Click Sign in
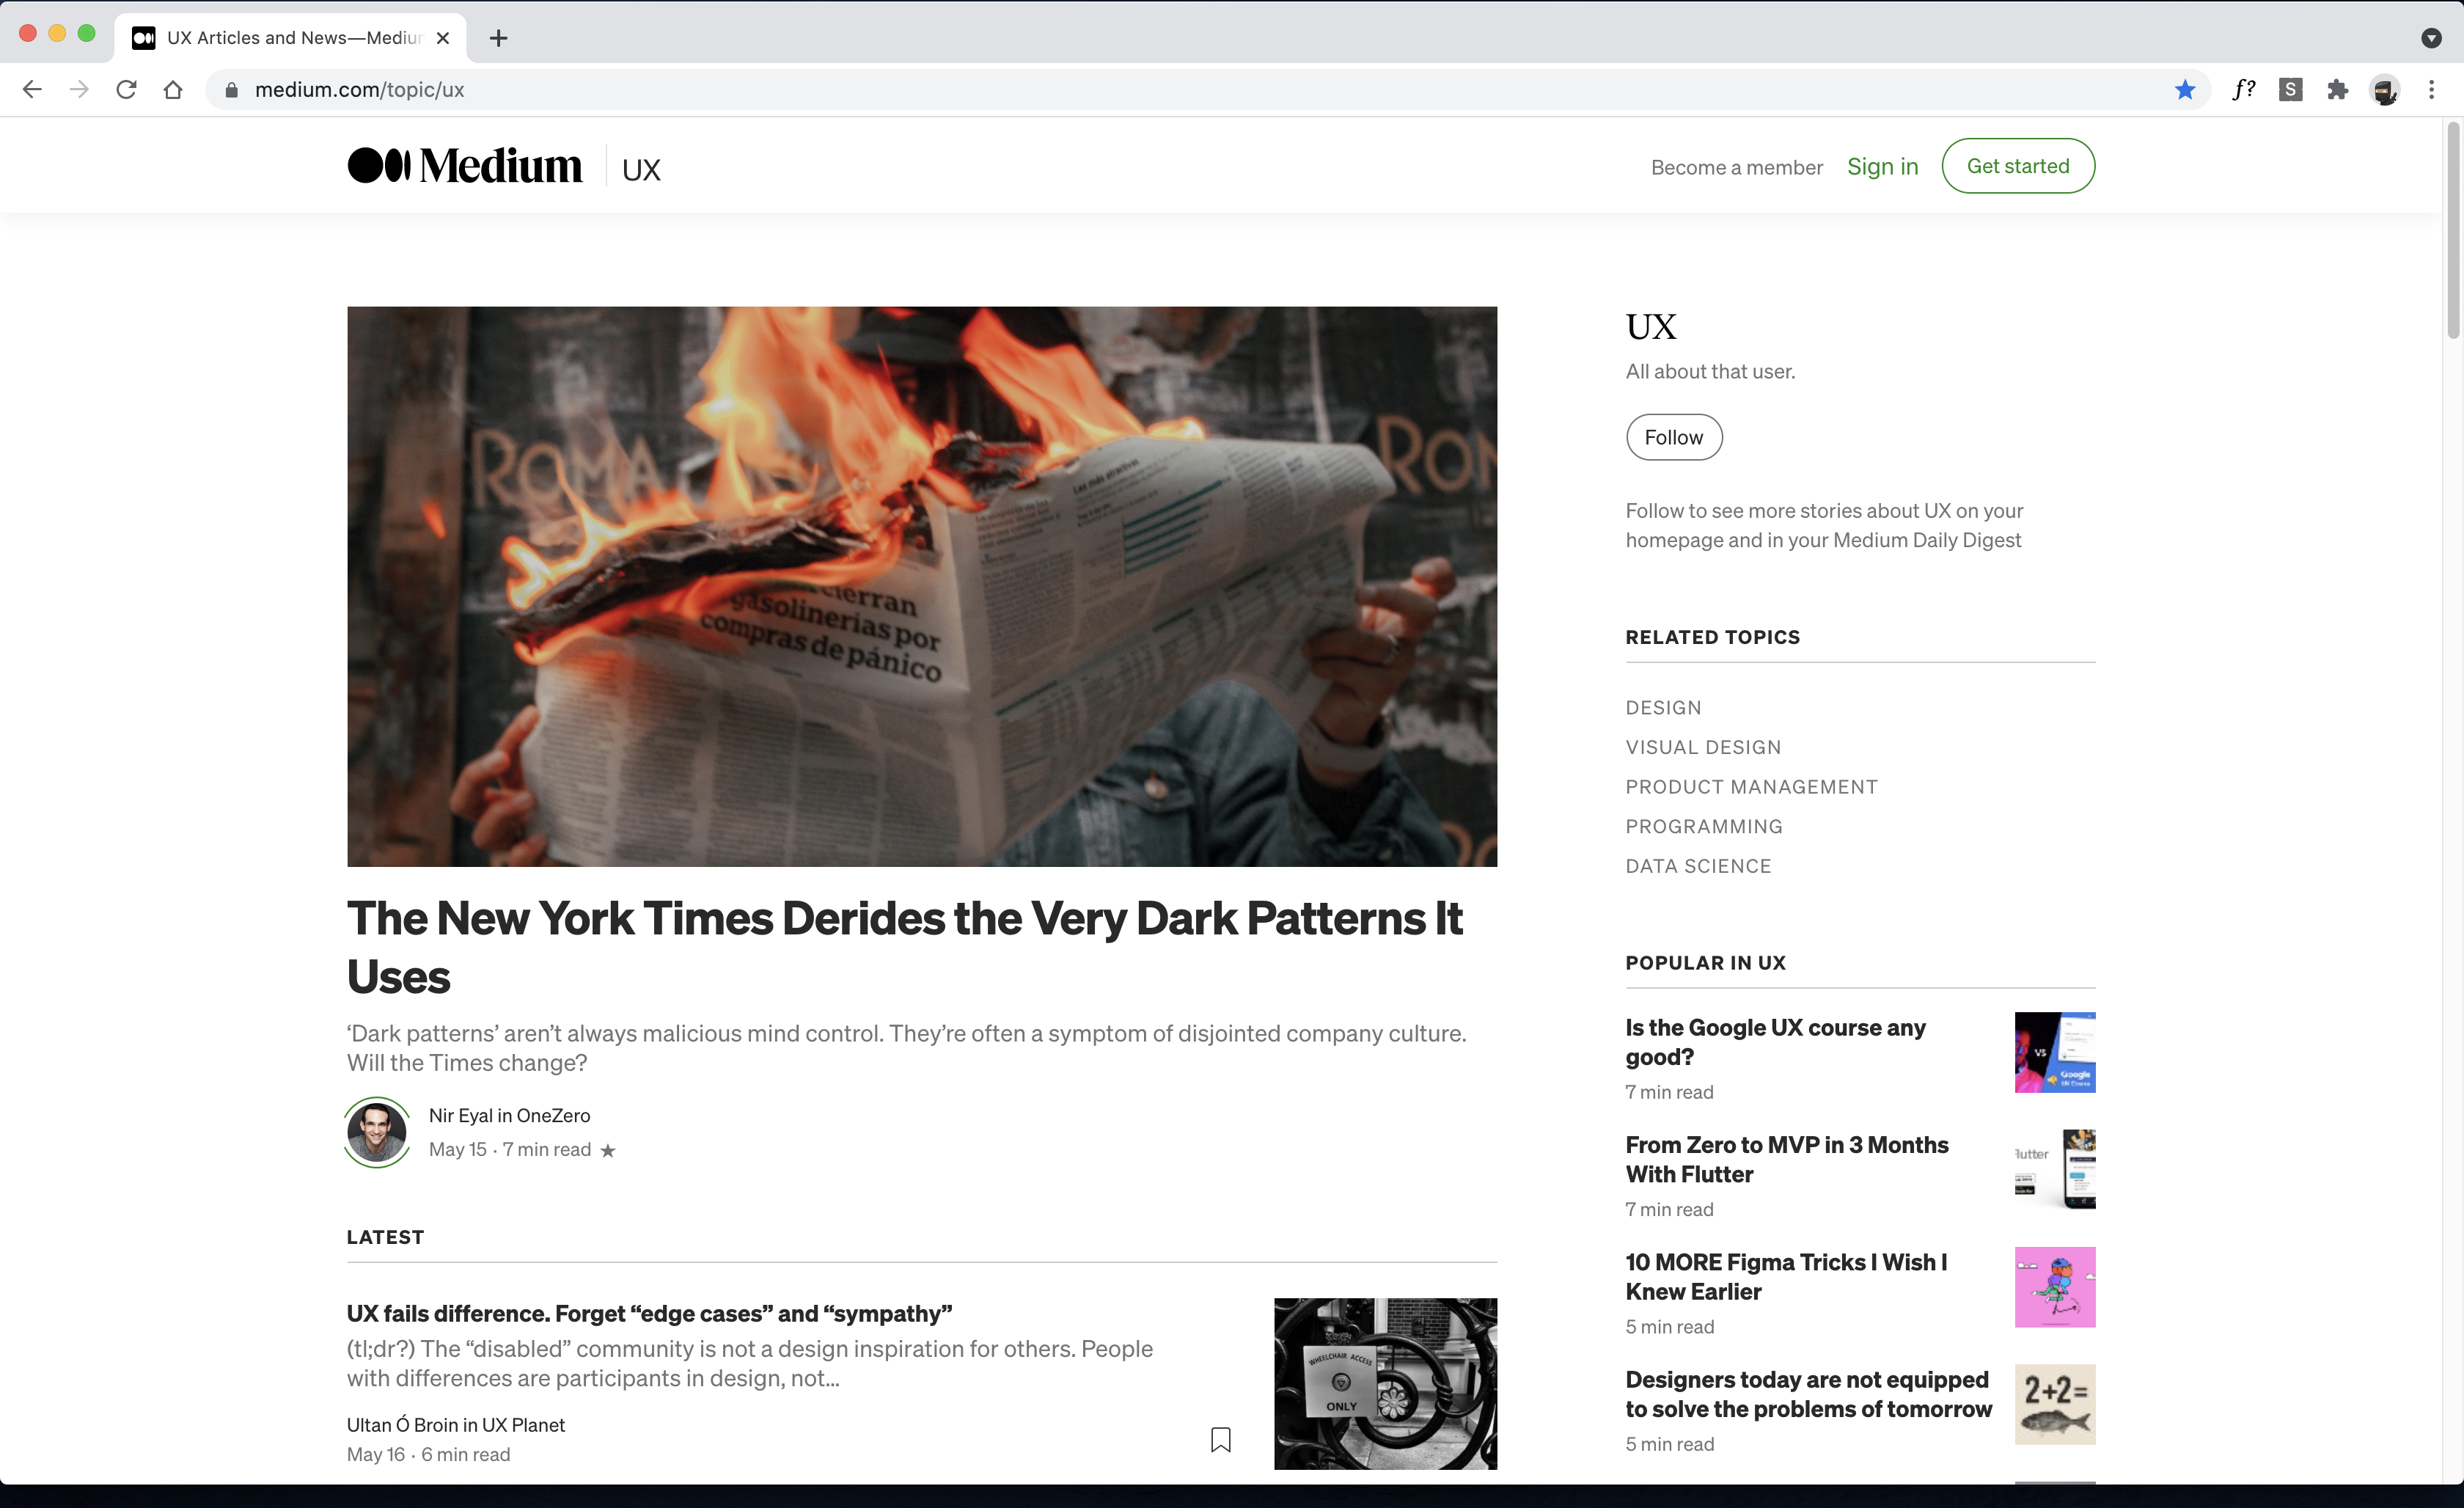 pos(1882,166)
